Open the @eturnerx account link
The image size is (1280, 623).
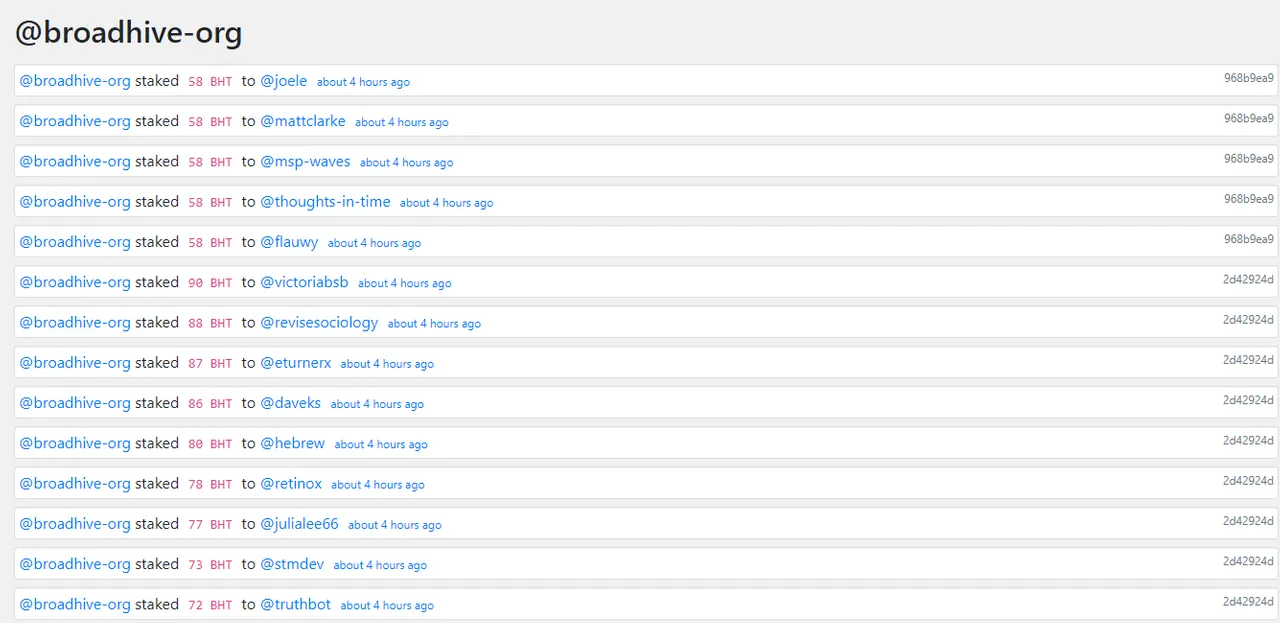pos(296,362)
